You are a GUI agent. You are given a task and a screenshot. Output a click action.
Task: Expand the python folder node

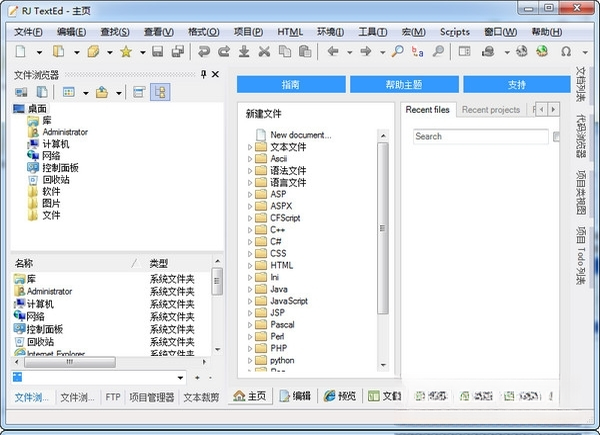pos(250,360)
